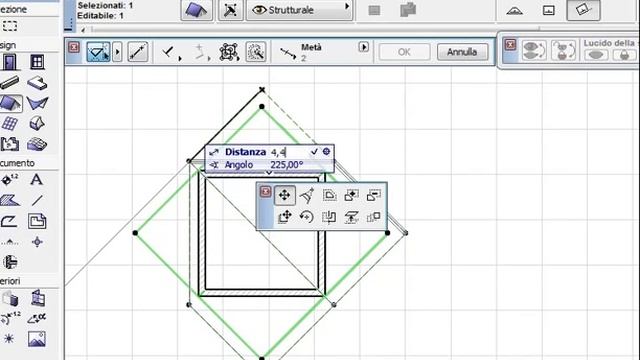Close the control box toolbar
This screenshot has height=360, width=640.
74,47
